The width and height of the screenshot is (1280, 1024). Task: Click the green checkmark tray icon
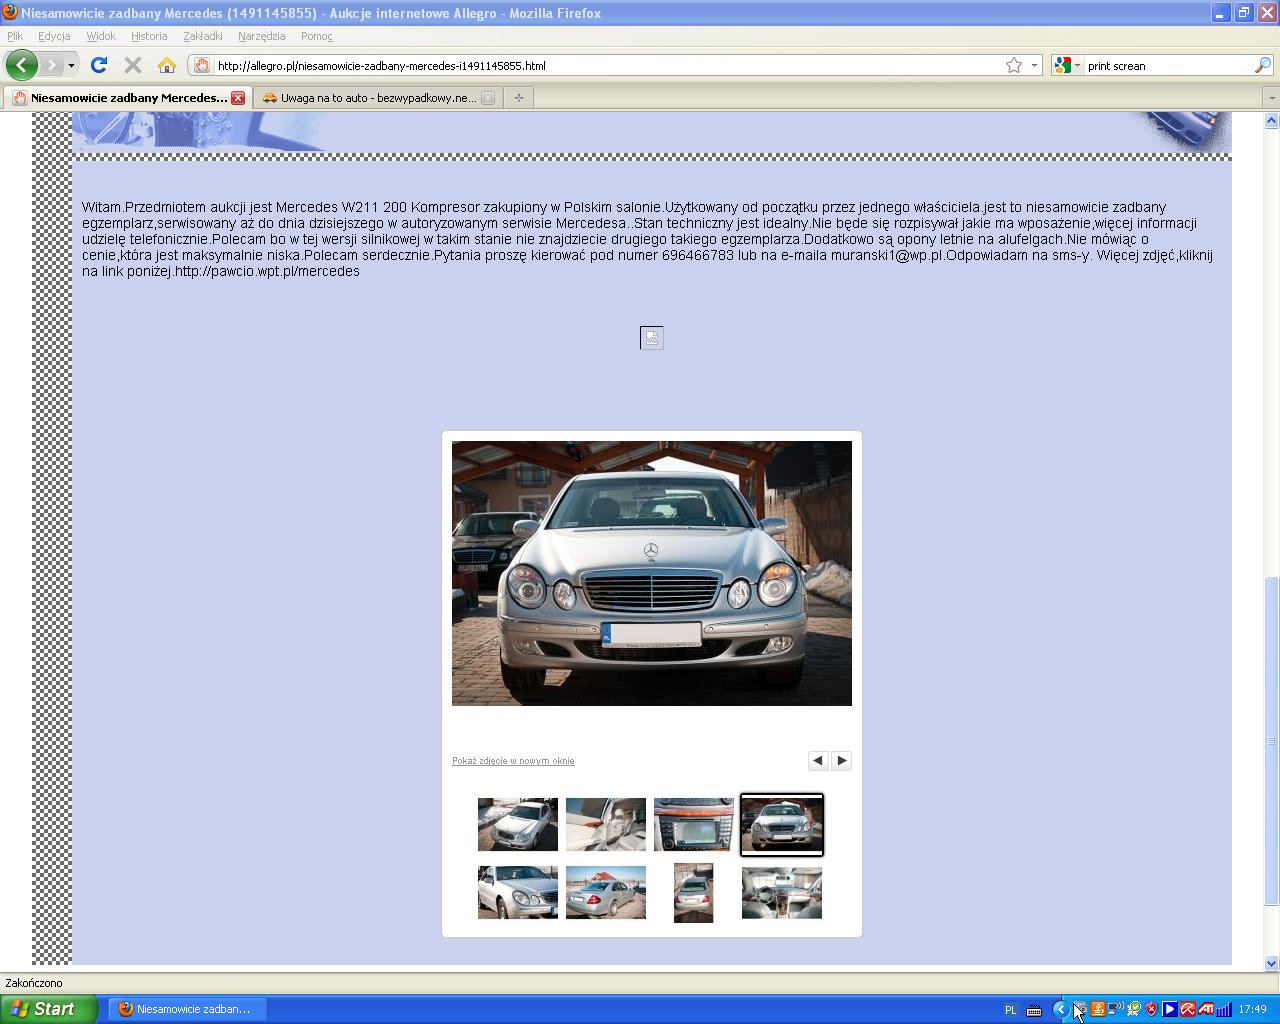pos(1134,1010)
